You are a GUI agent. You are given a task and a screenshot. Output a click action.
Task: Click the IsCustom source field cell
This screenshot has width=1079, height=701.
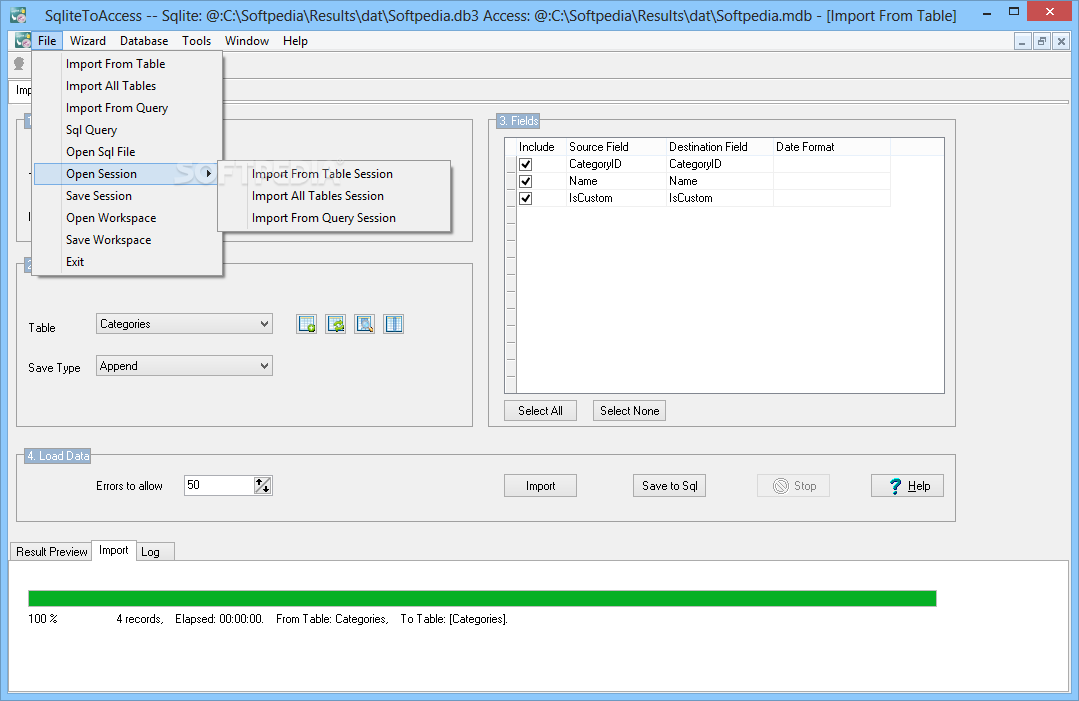tap(616, 198)
